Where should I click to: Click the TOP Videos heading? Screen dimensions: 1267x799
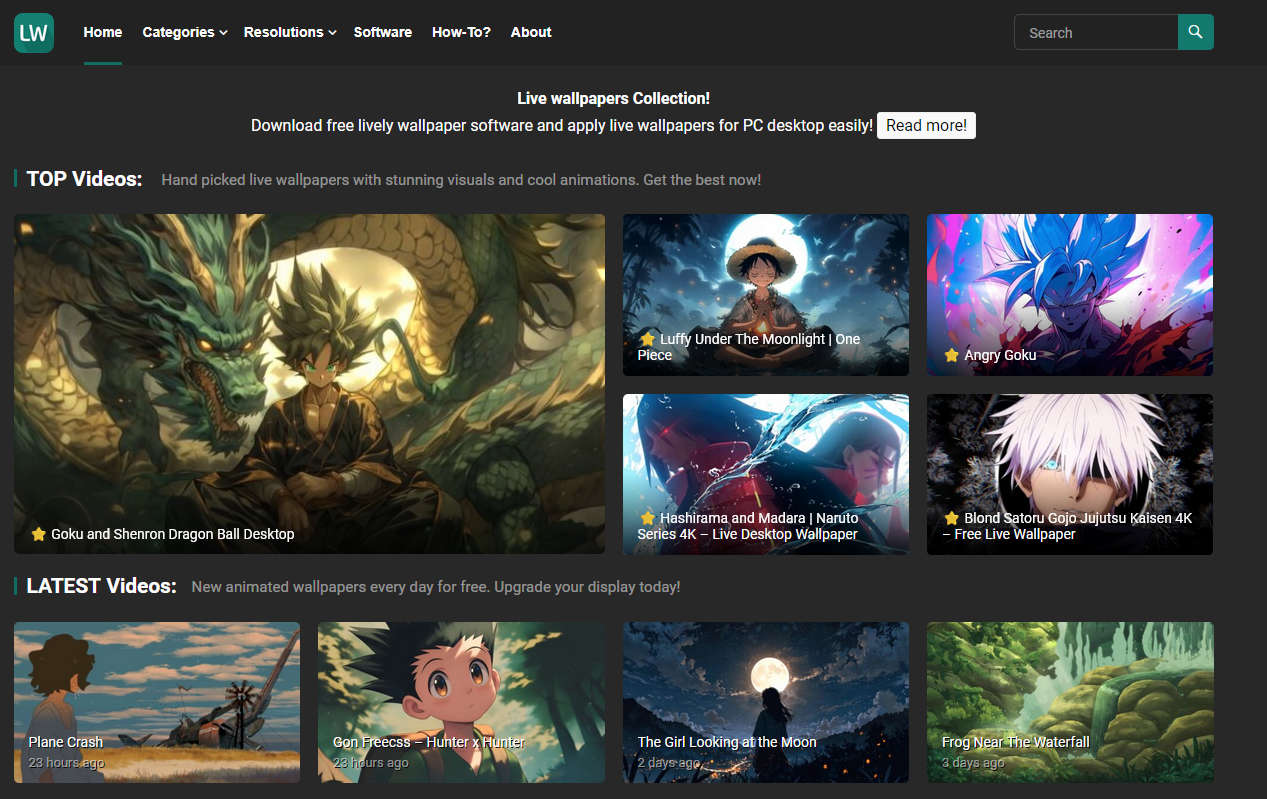(85, 179)
